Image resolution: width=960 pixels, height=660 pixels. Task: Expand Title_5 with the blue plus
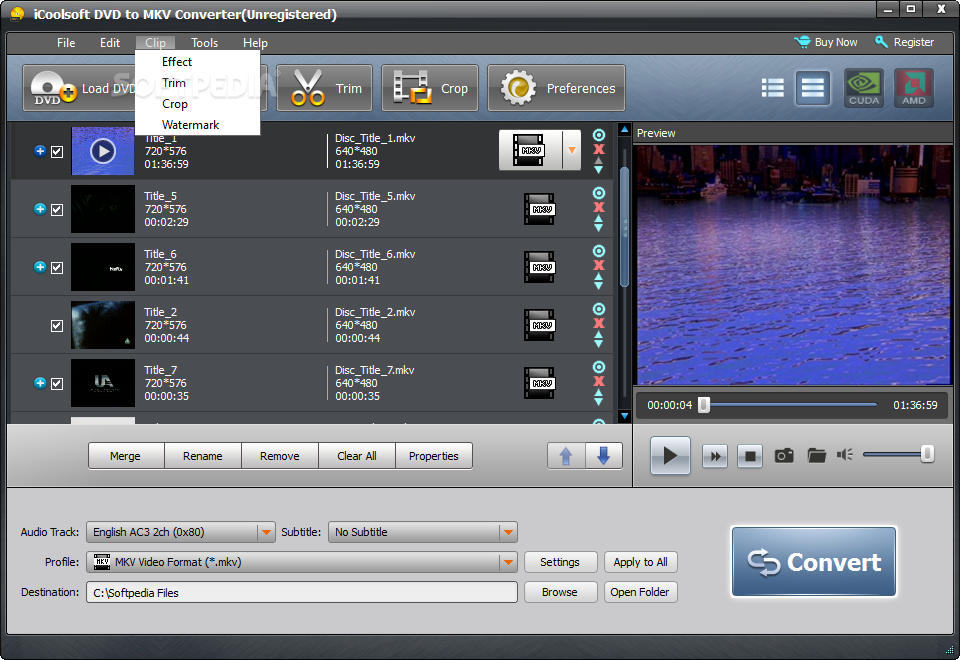click(x=40, y=209)
